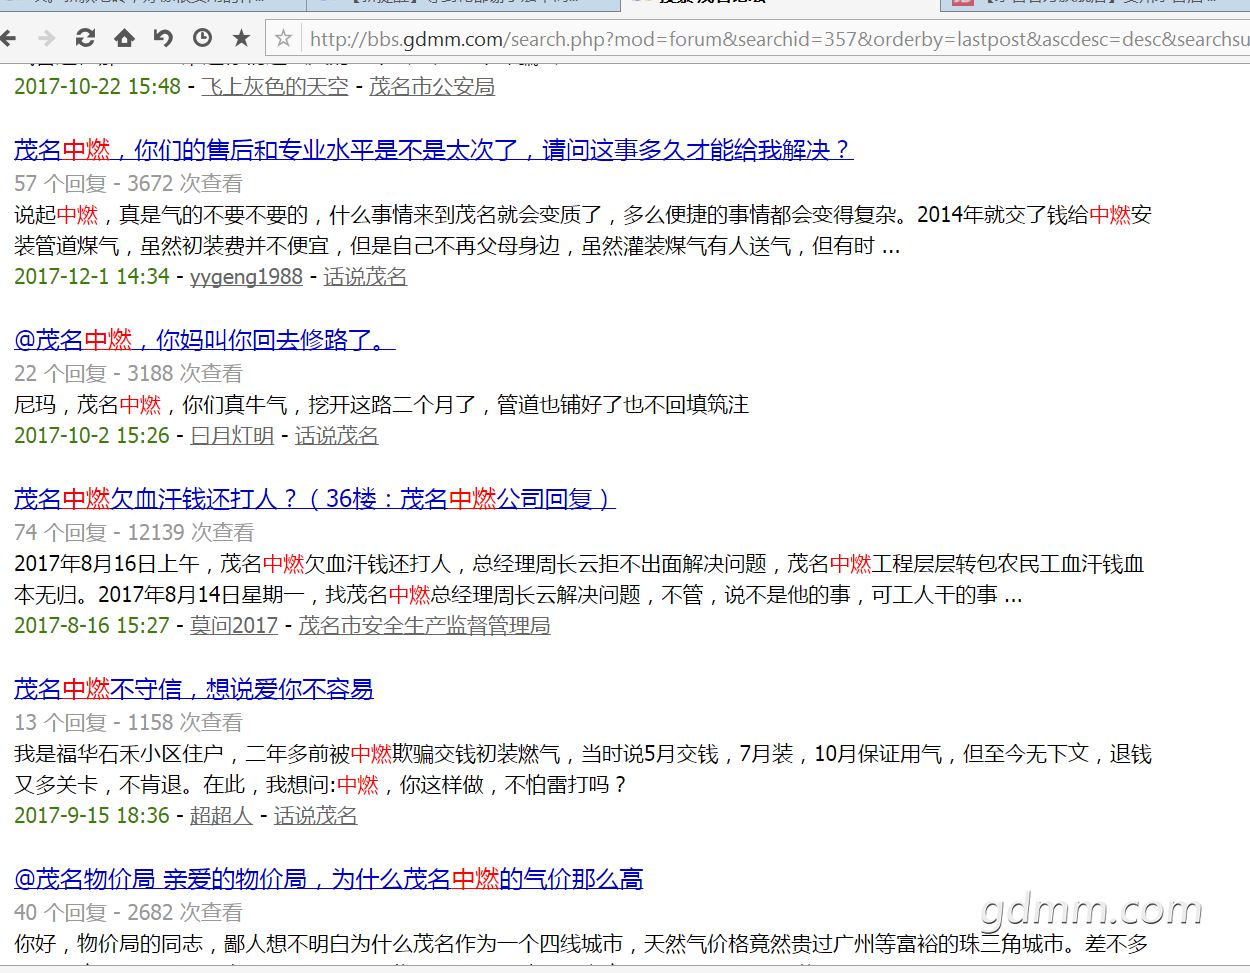Click the text 57 个回复 - 3672 次查看
This screenshot has width=1250, height=973.
coord(128,184)
